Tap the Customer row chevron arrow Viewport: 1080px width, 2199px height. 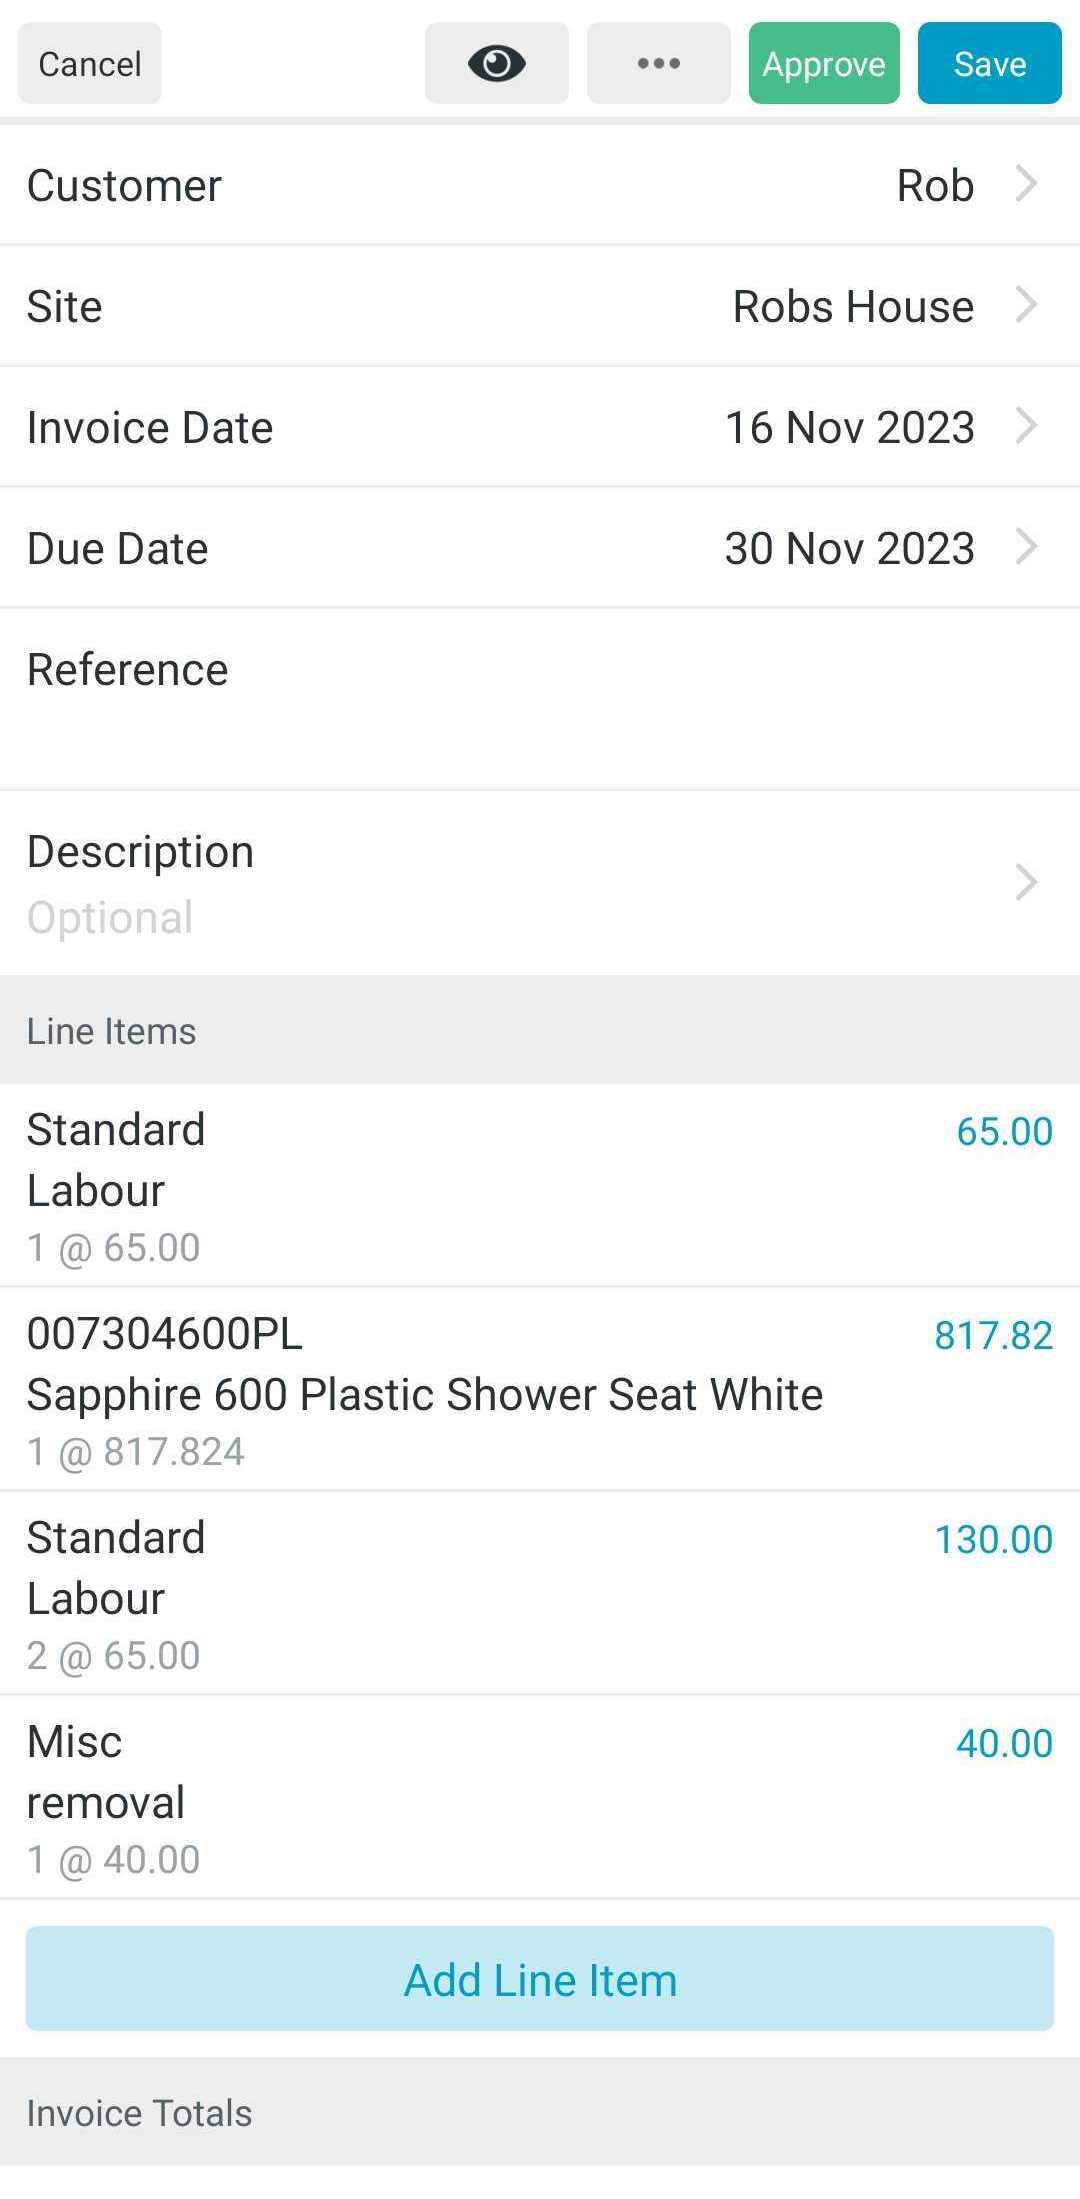click(1026, 184)
